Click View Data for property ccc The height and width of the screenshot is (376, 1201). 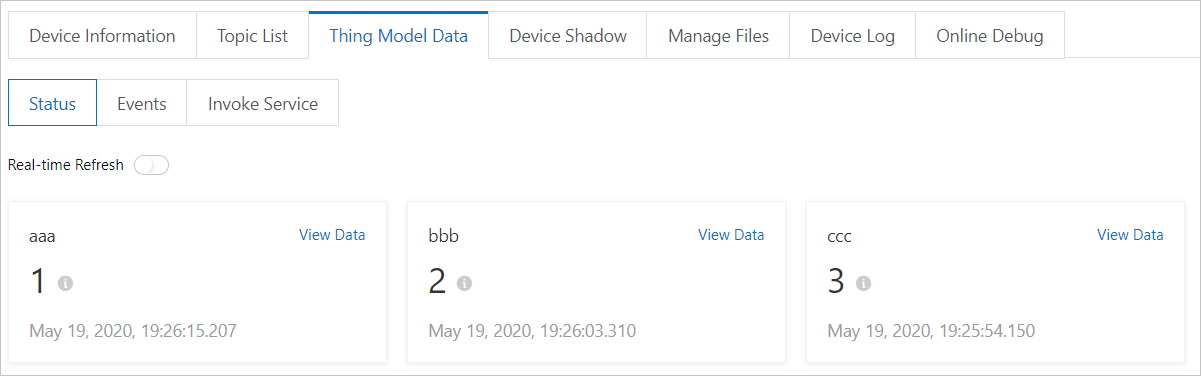(x=1130, y=235)
